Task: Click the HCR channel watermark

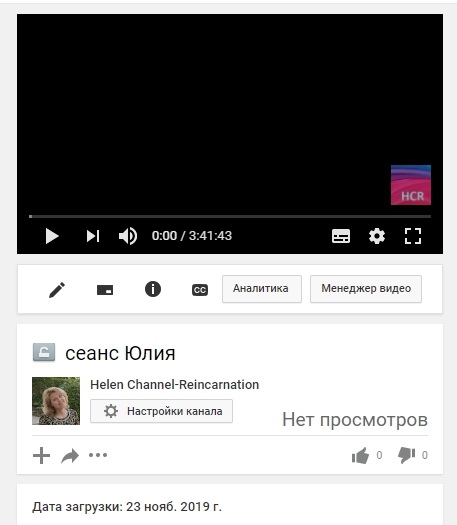Action: (411, 185)
